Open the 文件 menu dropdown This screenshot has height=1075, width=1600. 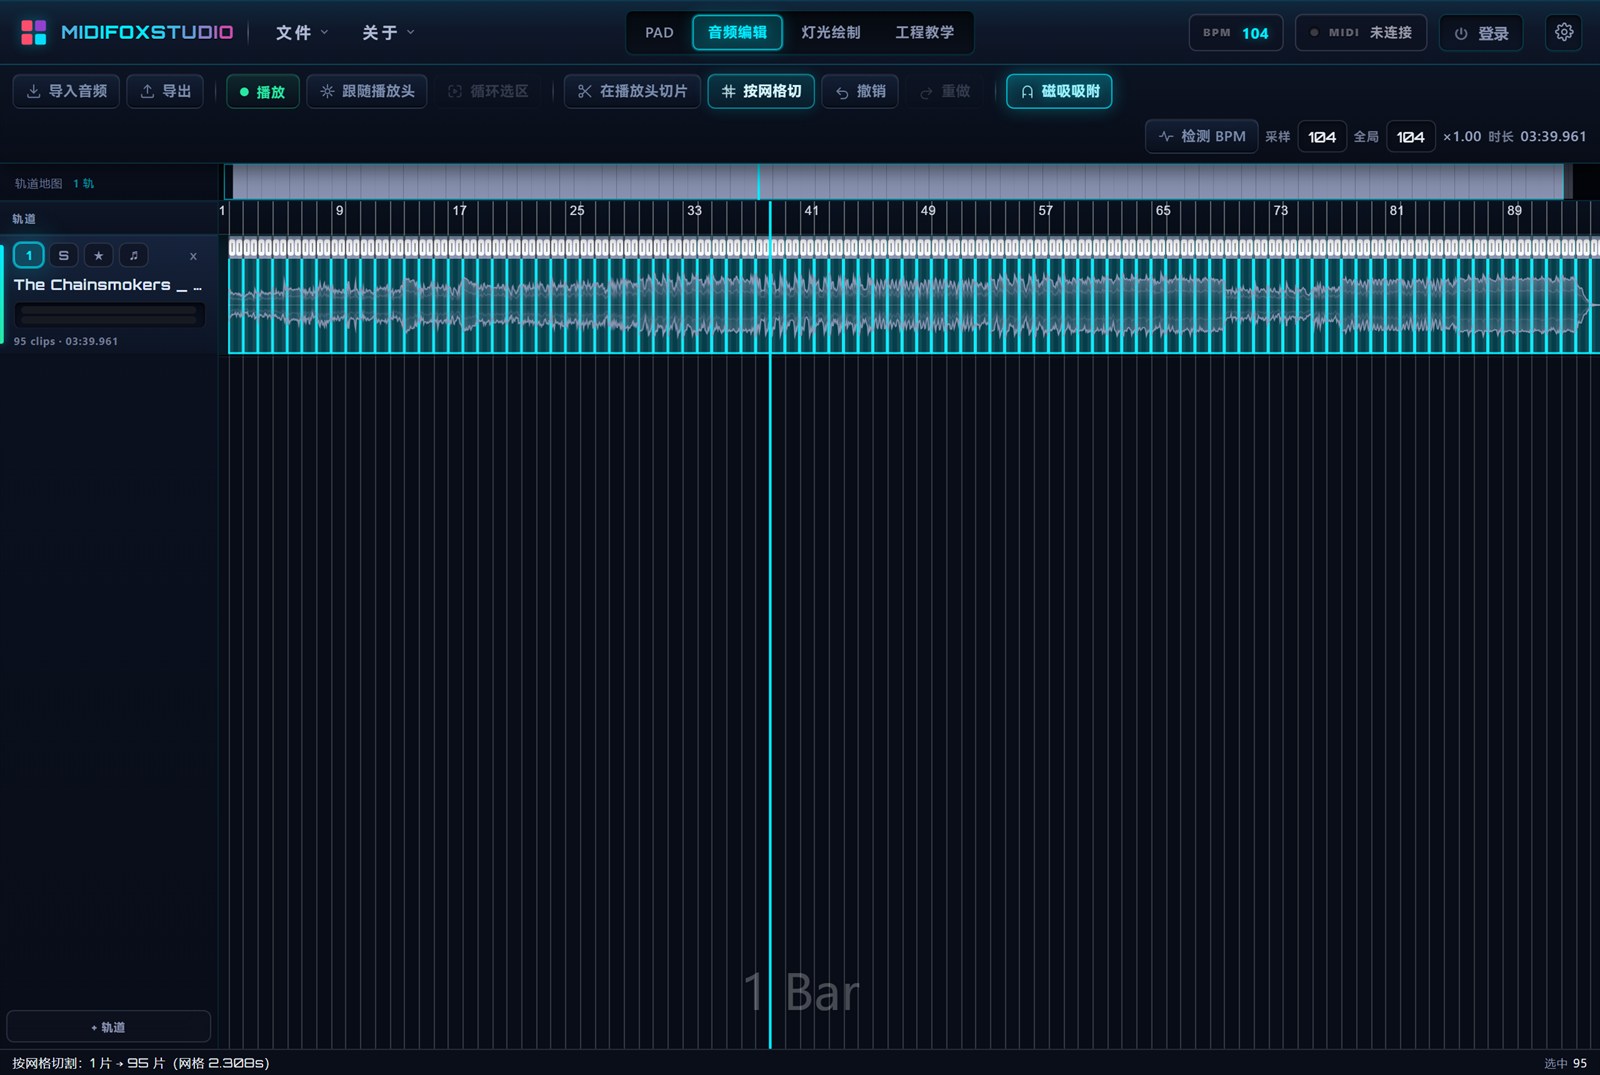tap(302, 33)
